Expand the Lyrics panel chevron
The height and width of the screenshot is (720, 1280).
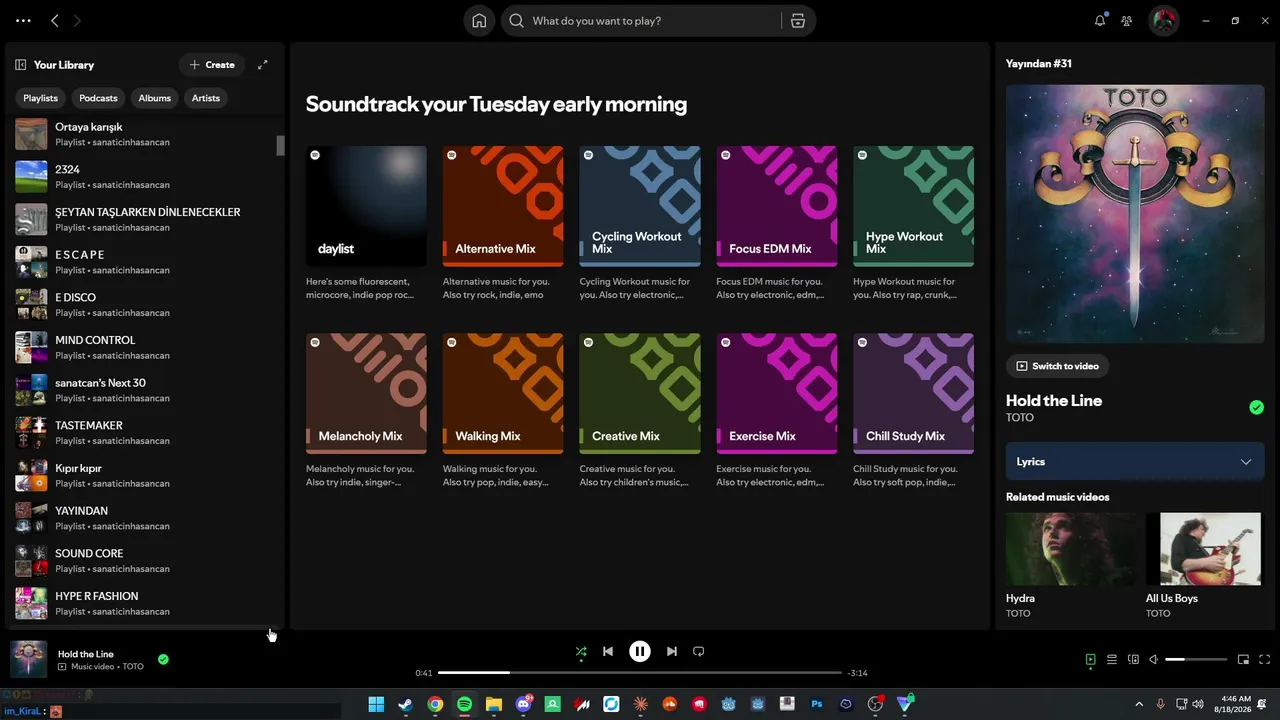[1246, 462]
